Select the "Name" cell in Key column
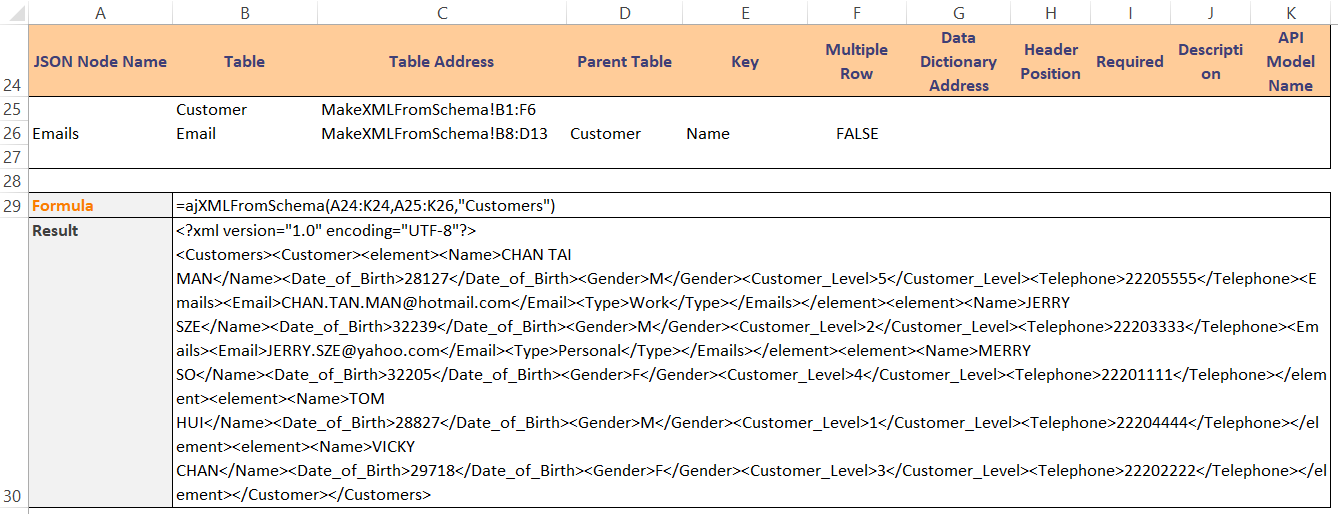 click(x=708, y=134)
